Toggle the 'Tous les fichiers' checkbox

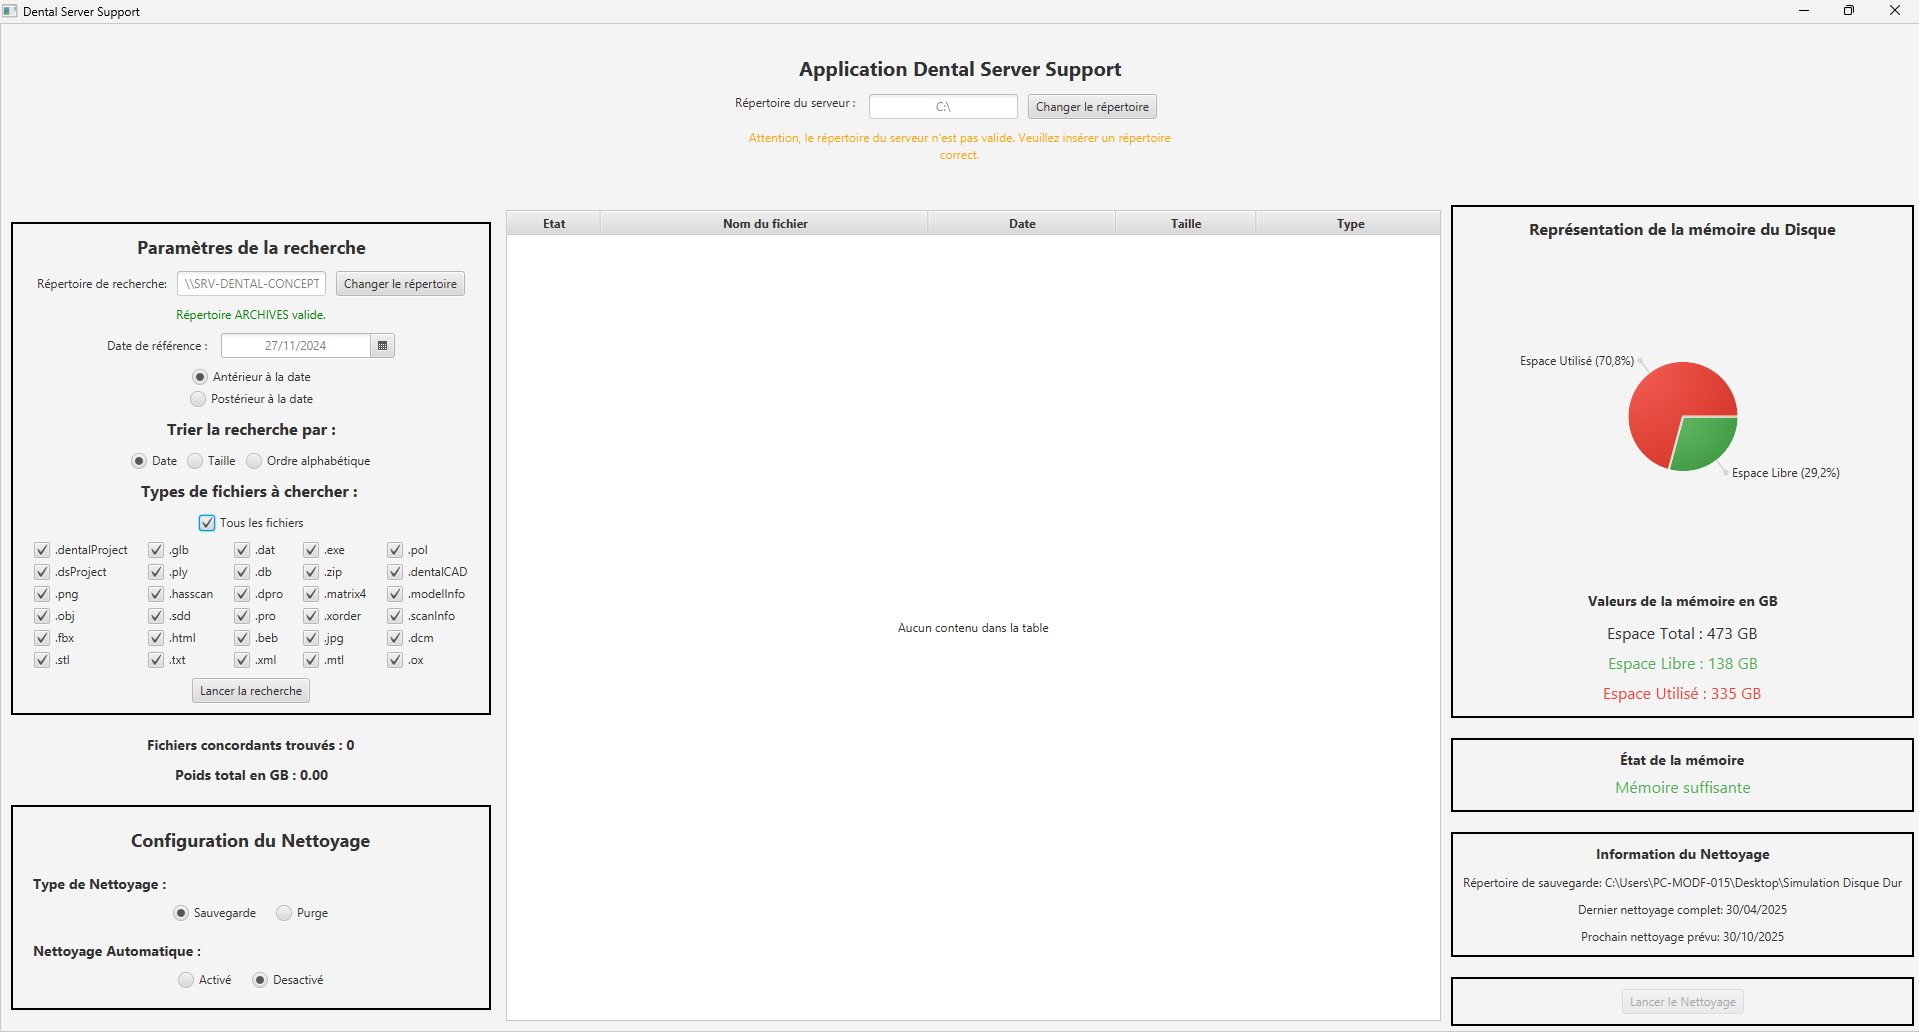pos(206,522)
